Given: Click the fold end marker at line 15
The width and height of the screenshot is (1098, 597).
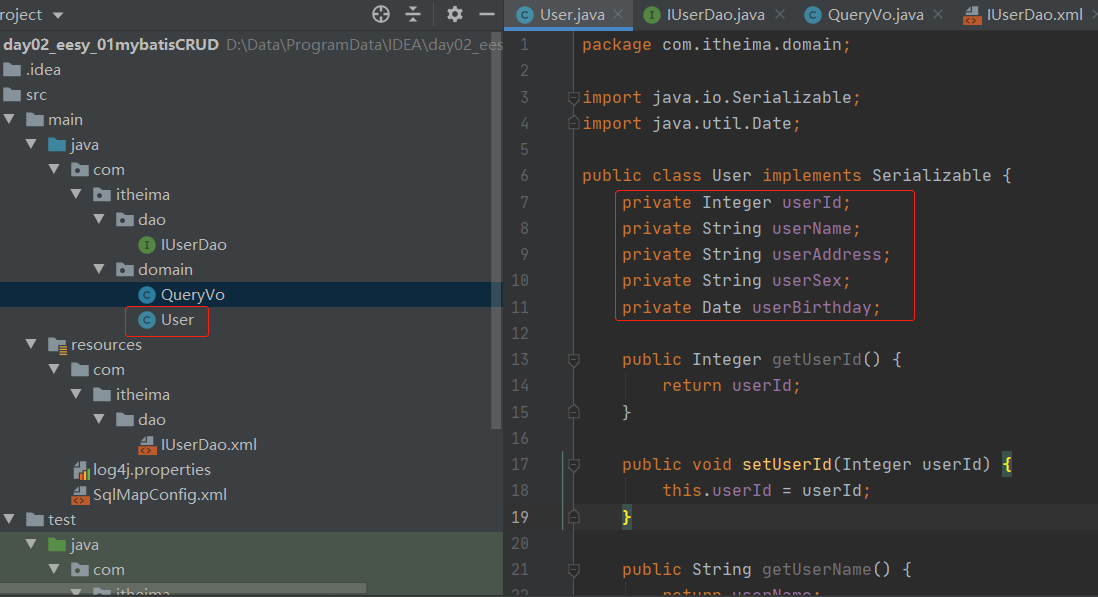Looking at the screenshot, I should [x=574, y=412].
